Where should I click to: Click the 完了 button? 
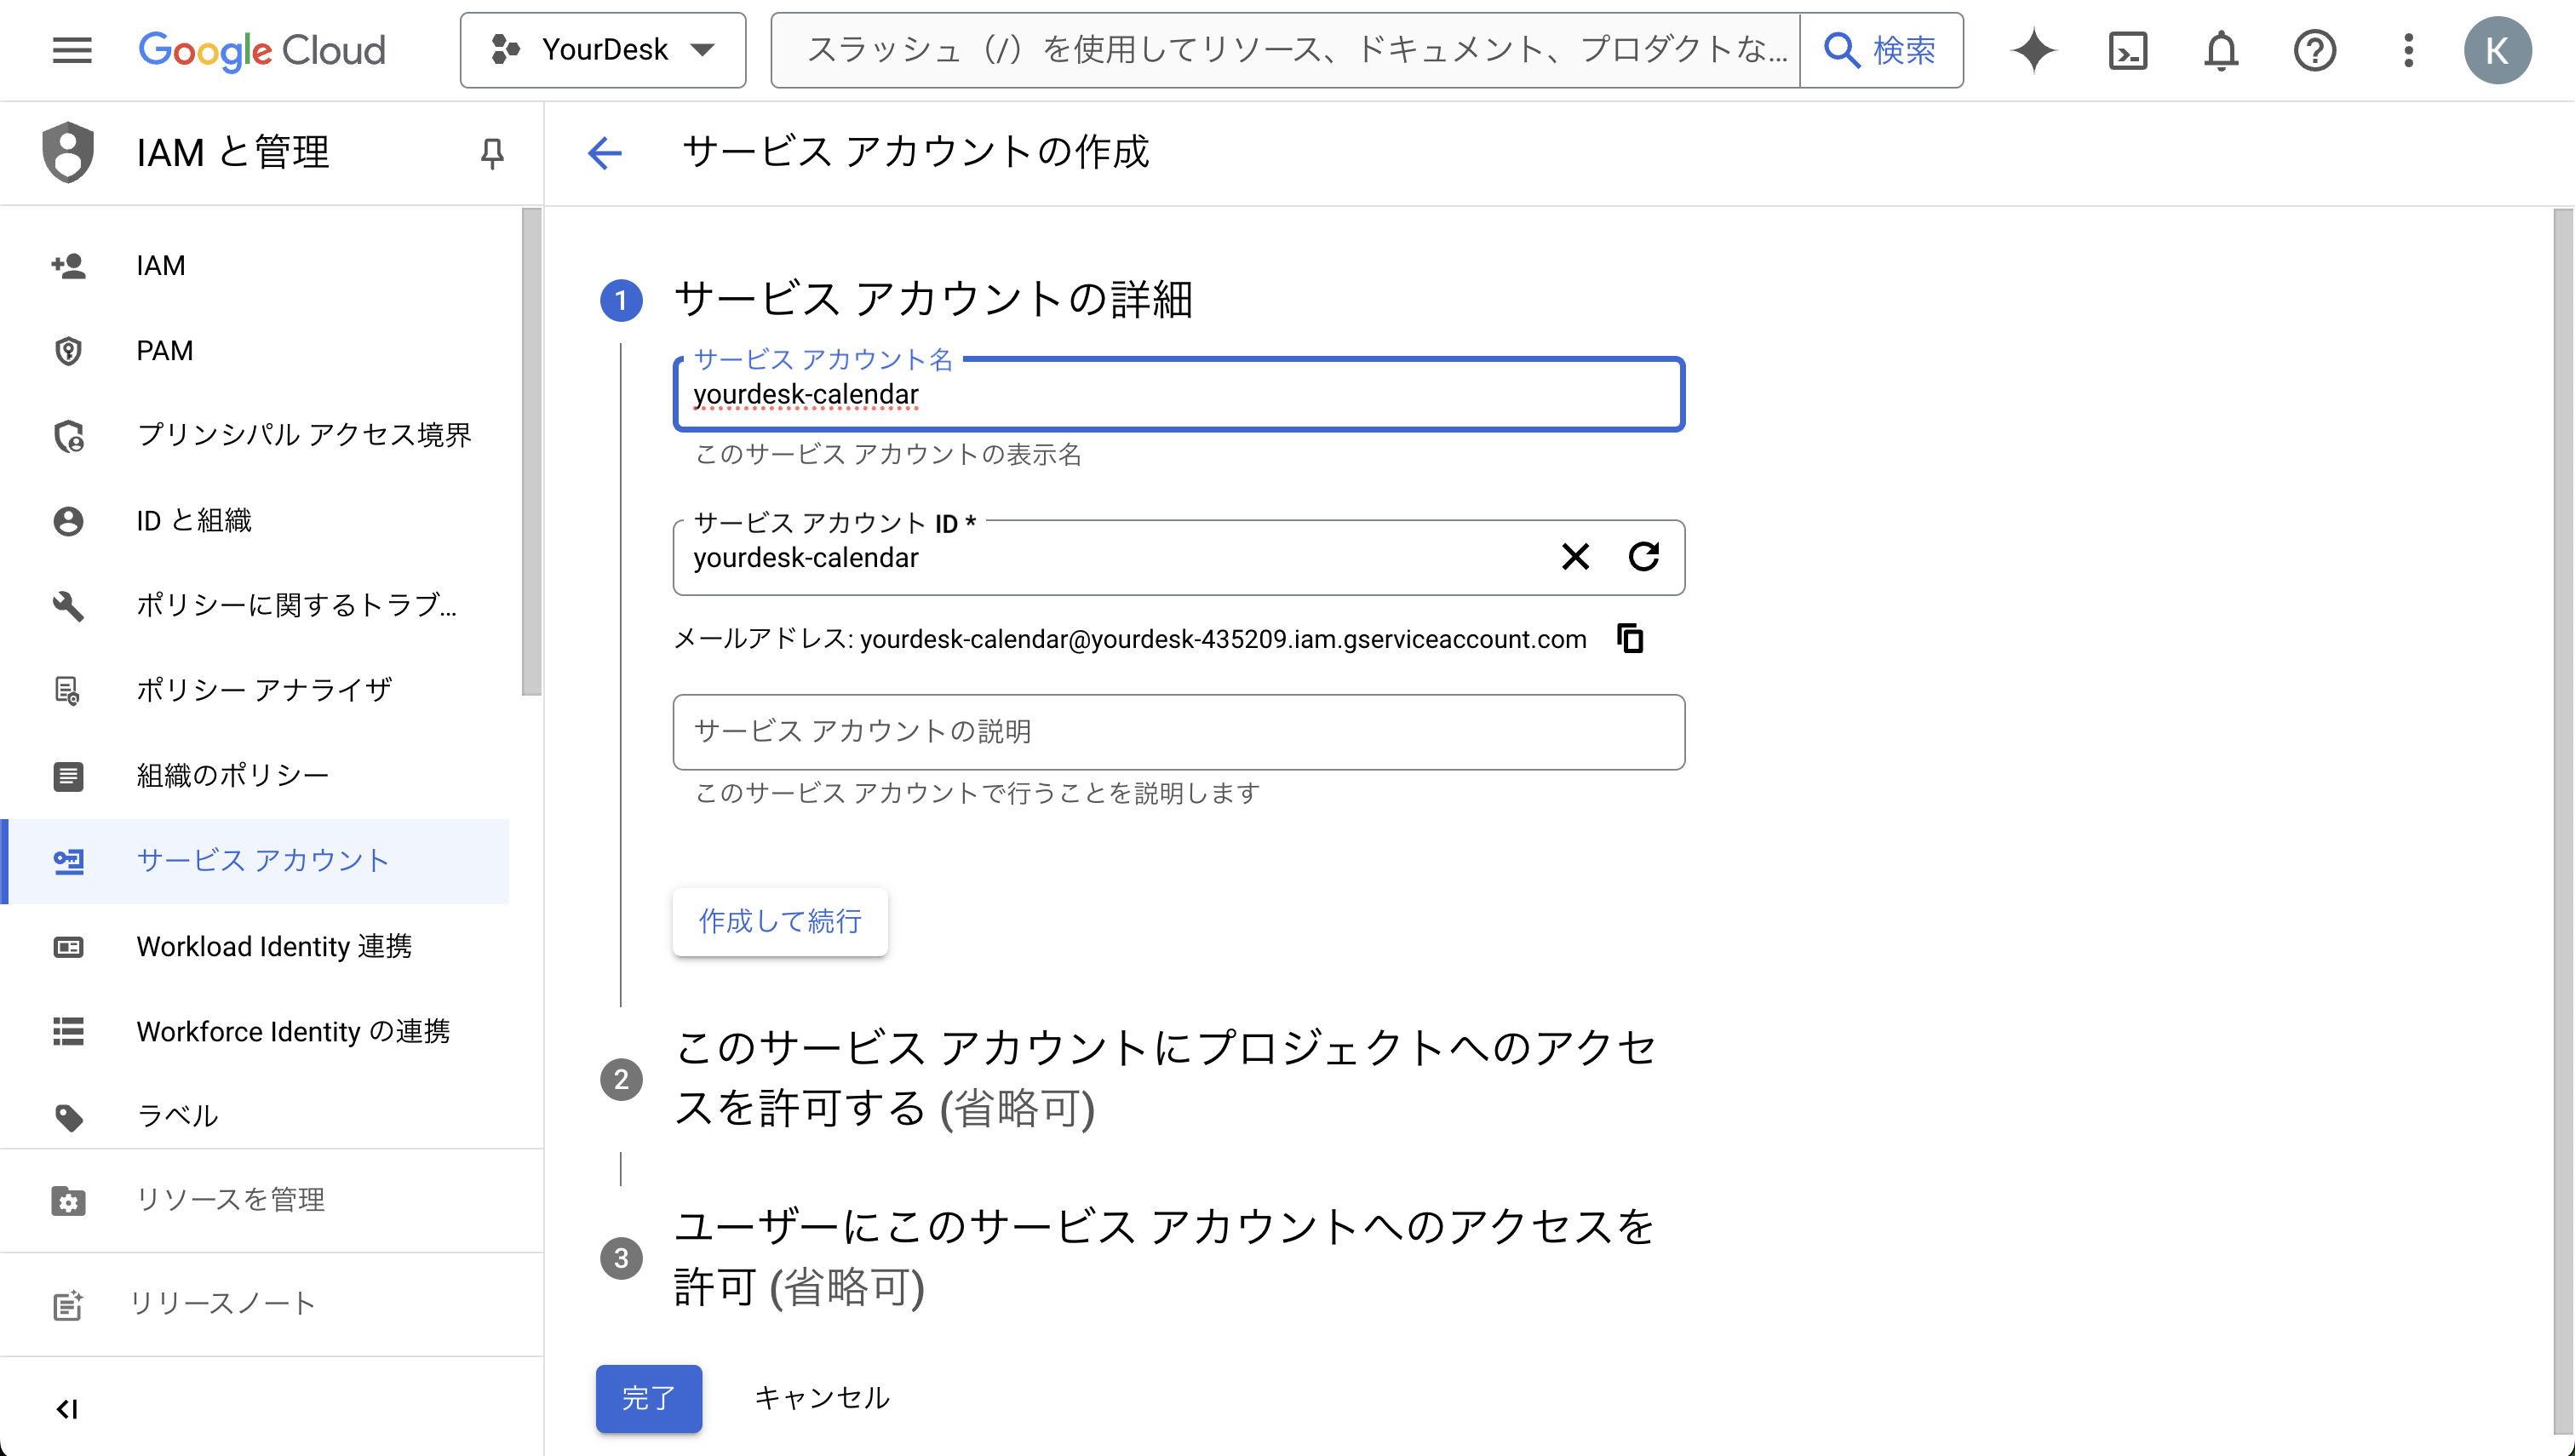pos(648,1398)
